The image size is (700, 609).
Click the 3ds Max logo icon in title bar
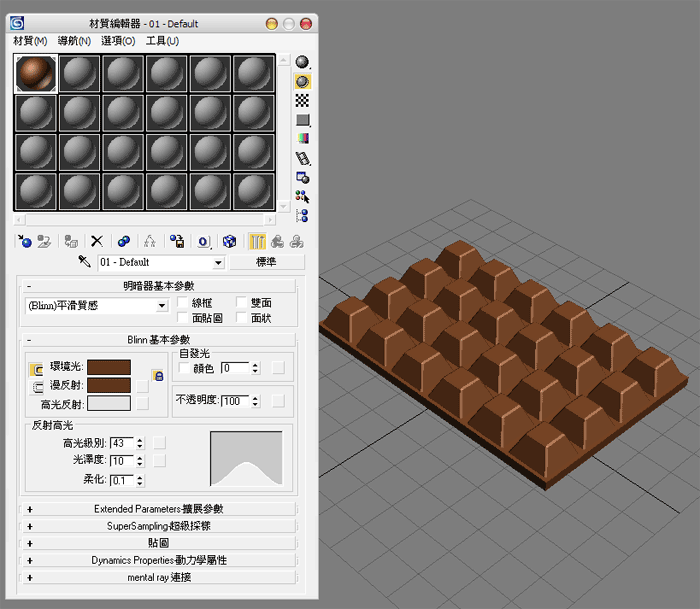coord(17,23)
